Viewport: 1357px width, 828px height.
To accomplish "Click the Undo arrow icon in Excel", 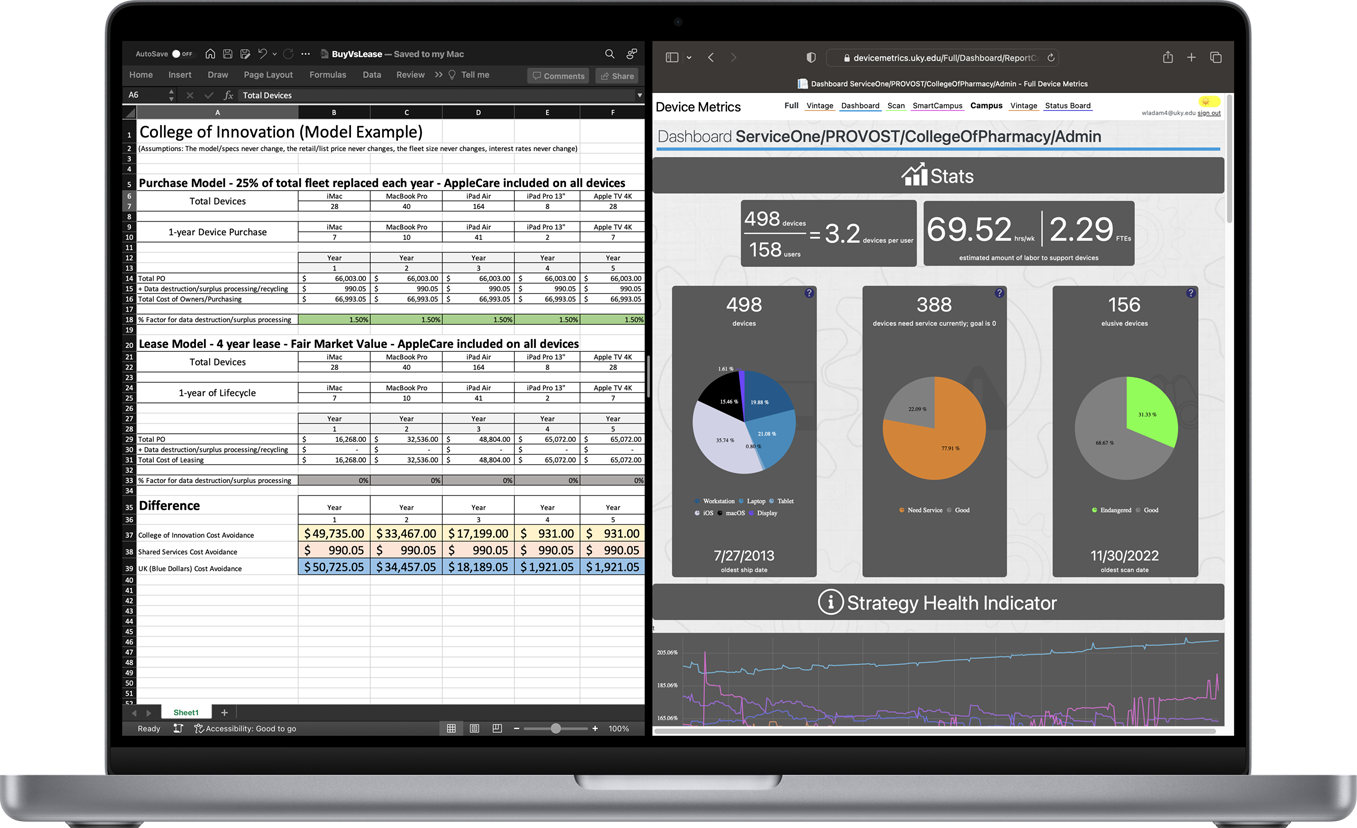I will click(x=262, y=54).
